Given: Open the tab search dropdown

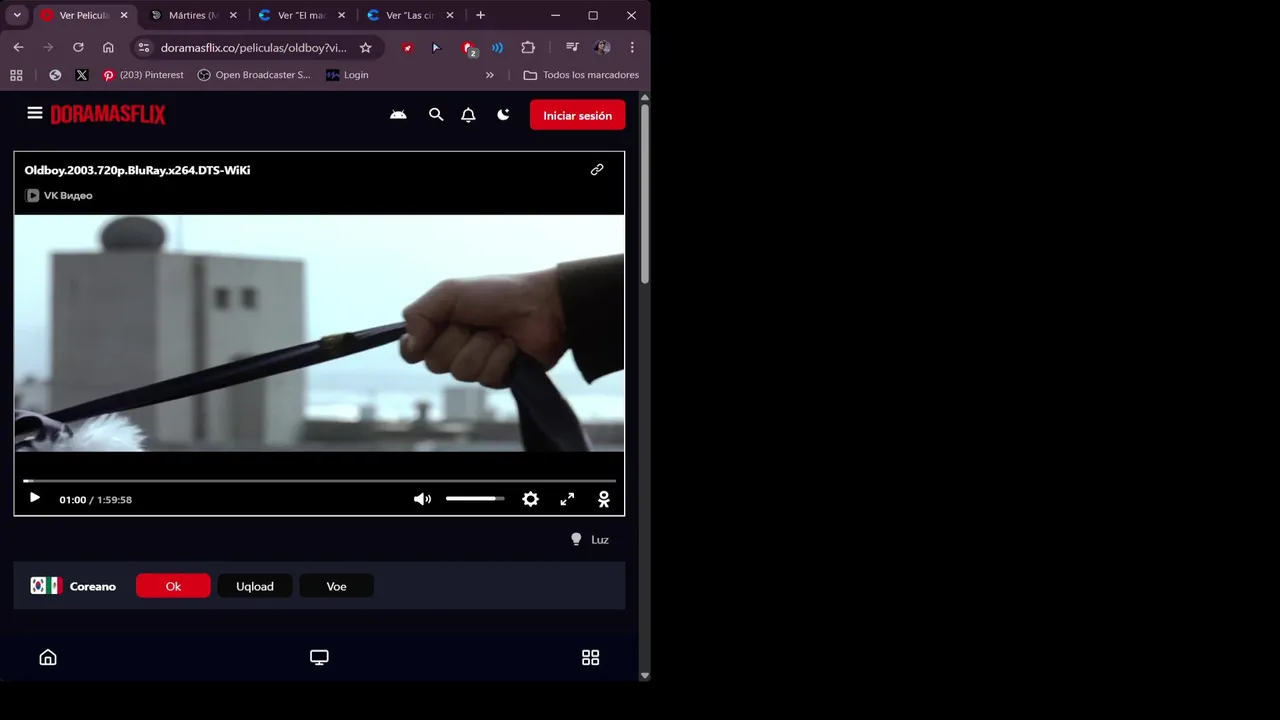Looking at the screenshot, I should [x=17, y=15].
